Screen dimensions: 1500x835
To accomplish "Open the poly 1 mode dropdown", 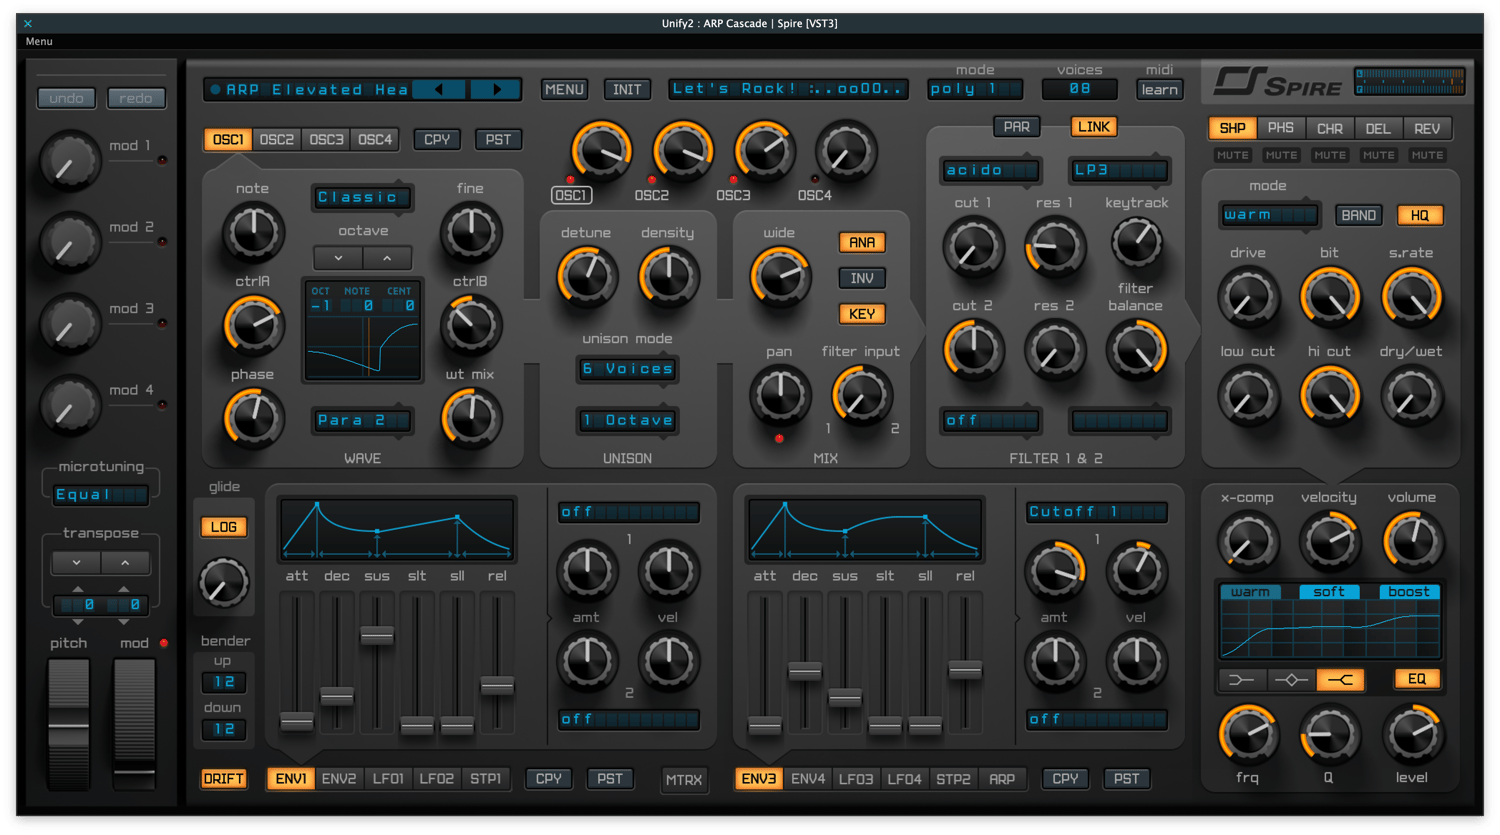I will [x=975, y=89].
